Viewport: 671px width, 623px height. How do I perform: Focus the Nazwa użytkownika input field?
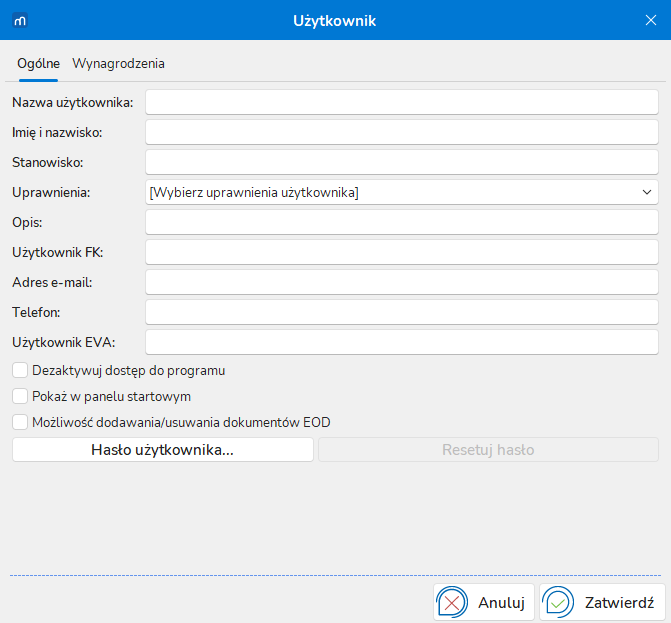point(401,102)
